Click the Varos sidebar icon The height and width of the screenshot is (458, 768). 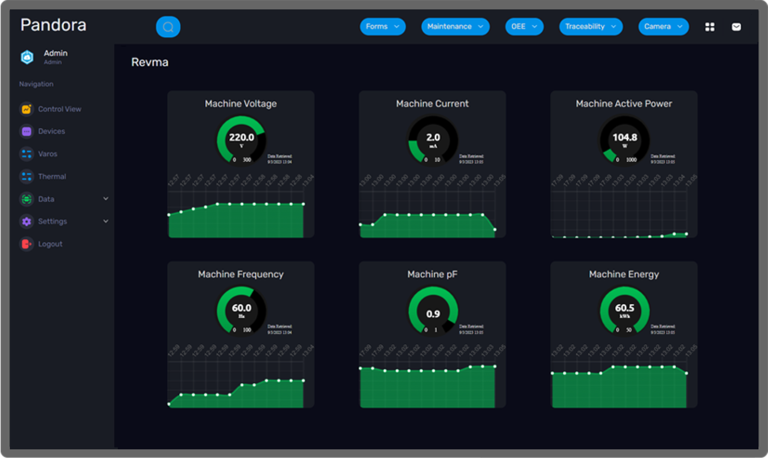[27, 154]
